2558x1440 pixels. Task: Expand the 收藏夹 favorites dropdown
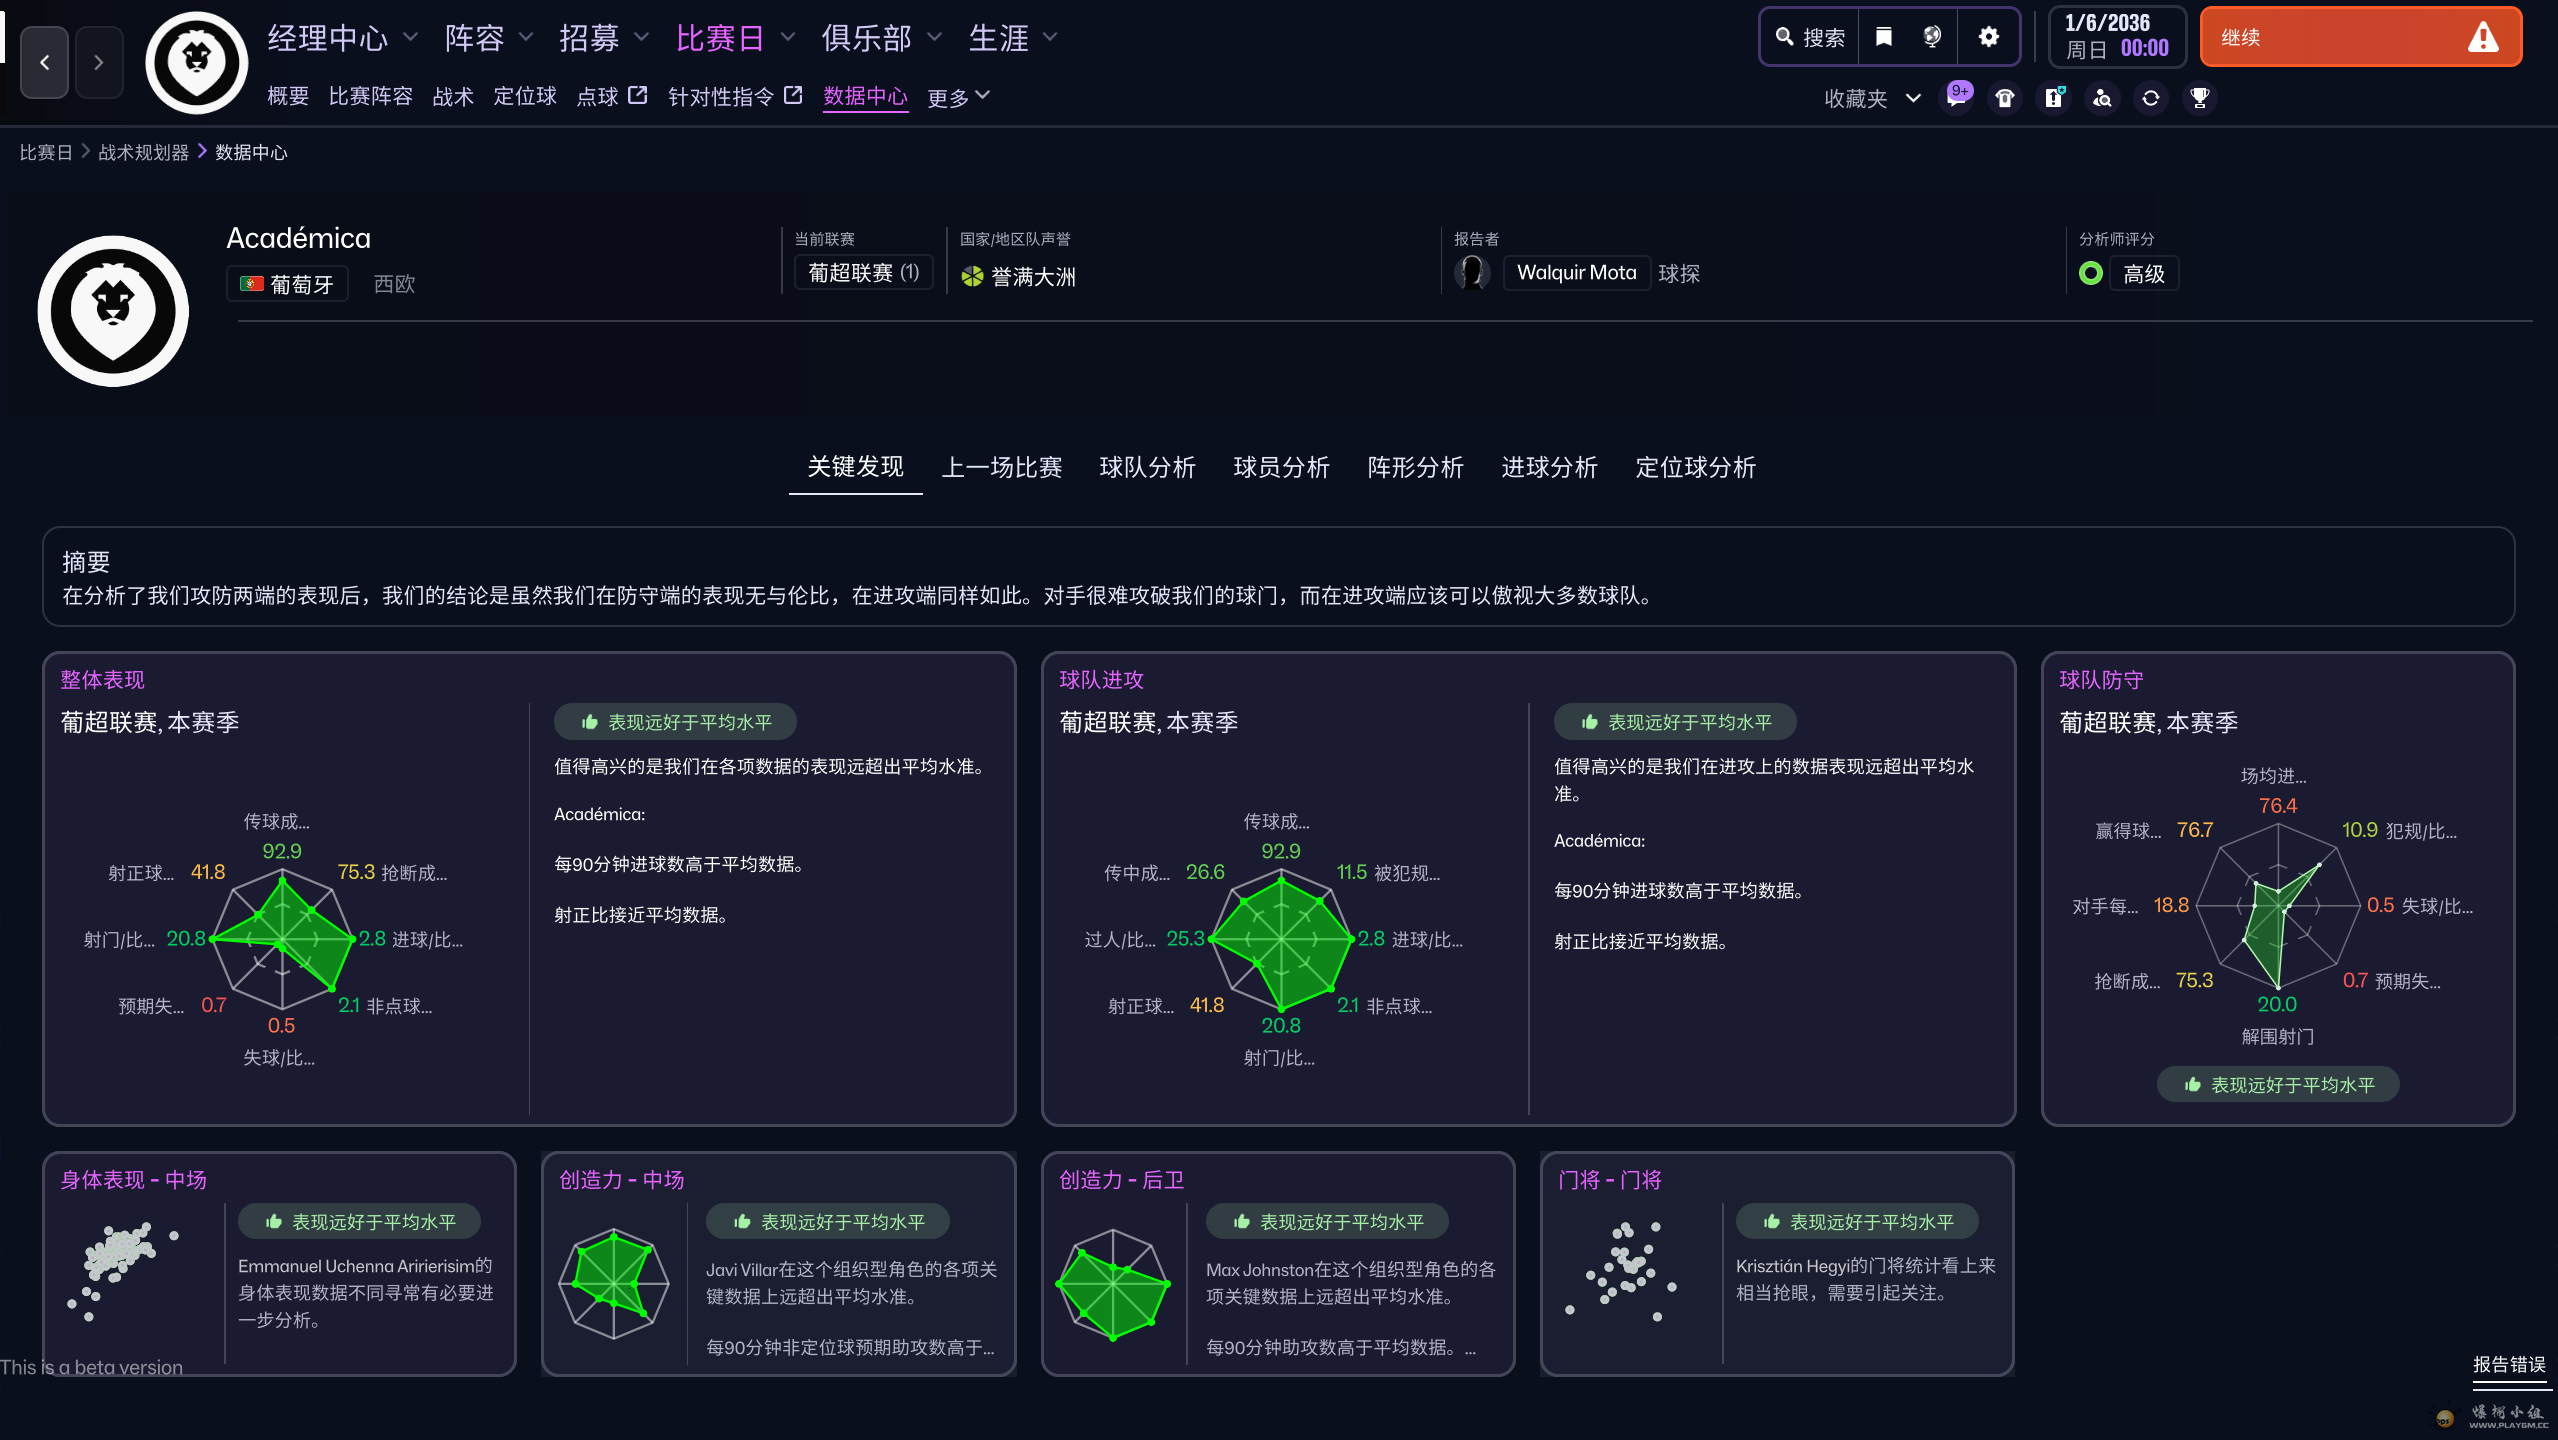click(1871, 98)
